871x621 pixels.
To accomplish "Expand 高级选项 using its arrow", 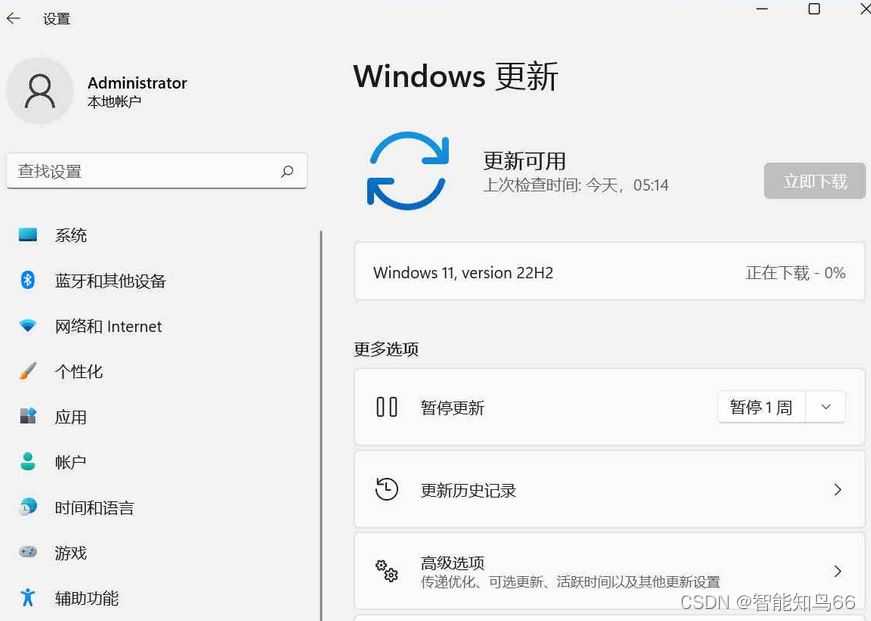I will point(838,571).
